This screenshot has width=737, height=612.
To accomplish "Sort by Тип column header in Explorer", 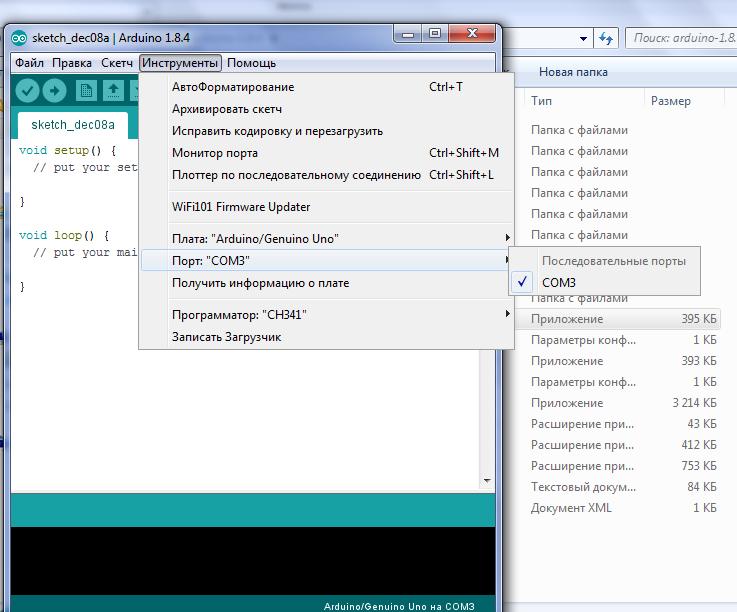I will coord(585,101).
